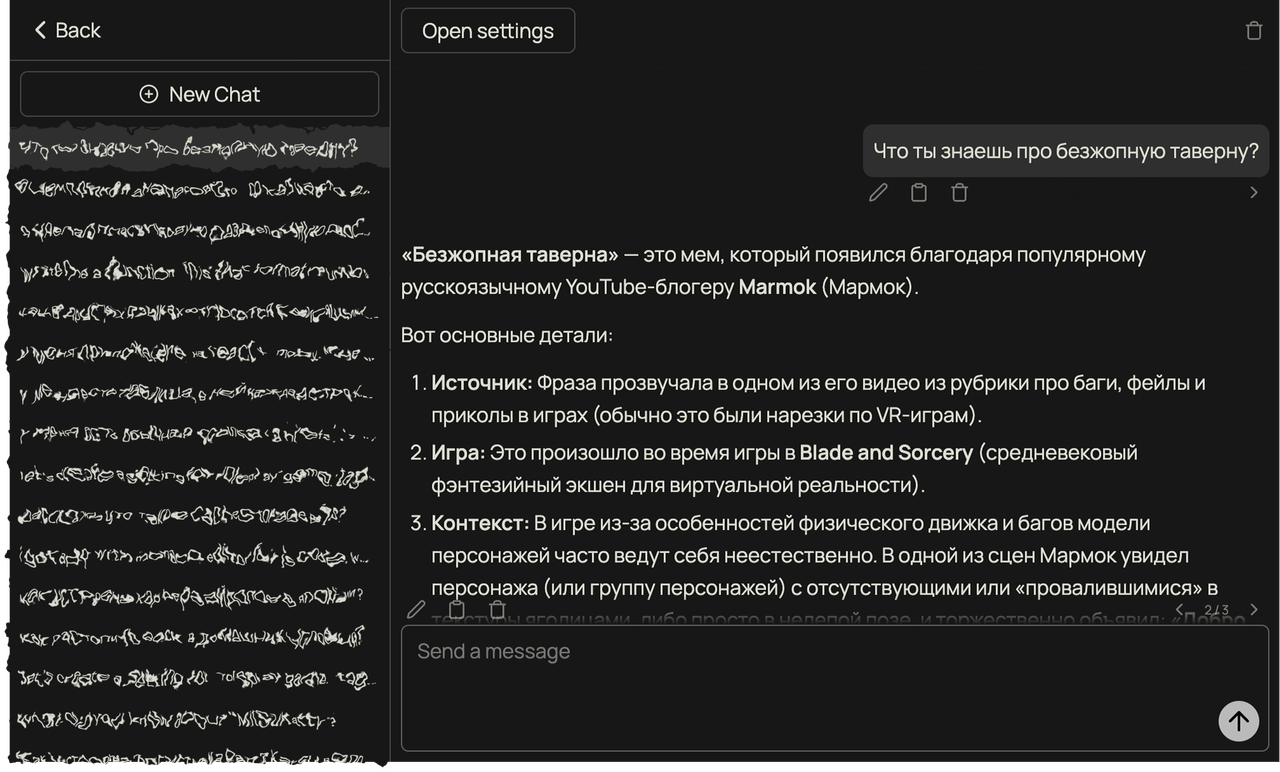
Task: Edit the assistant reply with pencil icon
Action: tap(417, 609)
